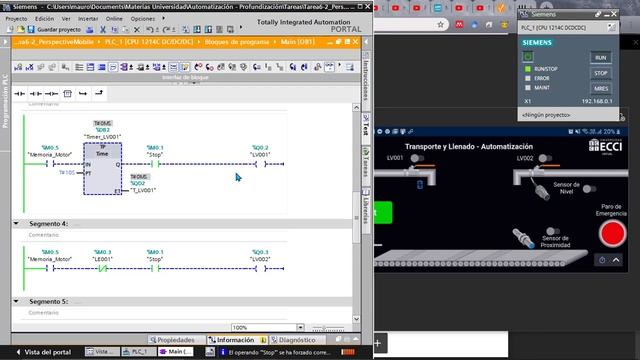
Task: Insert a normally open contact
Action: [19, 93]
